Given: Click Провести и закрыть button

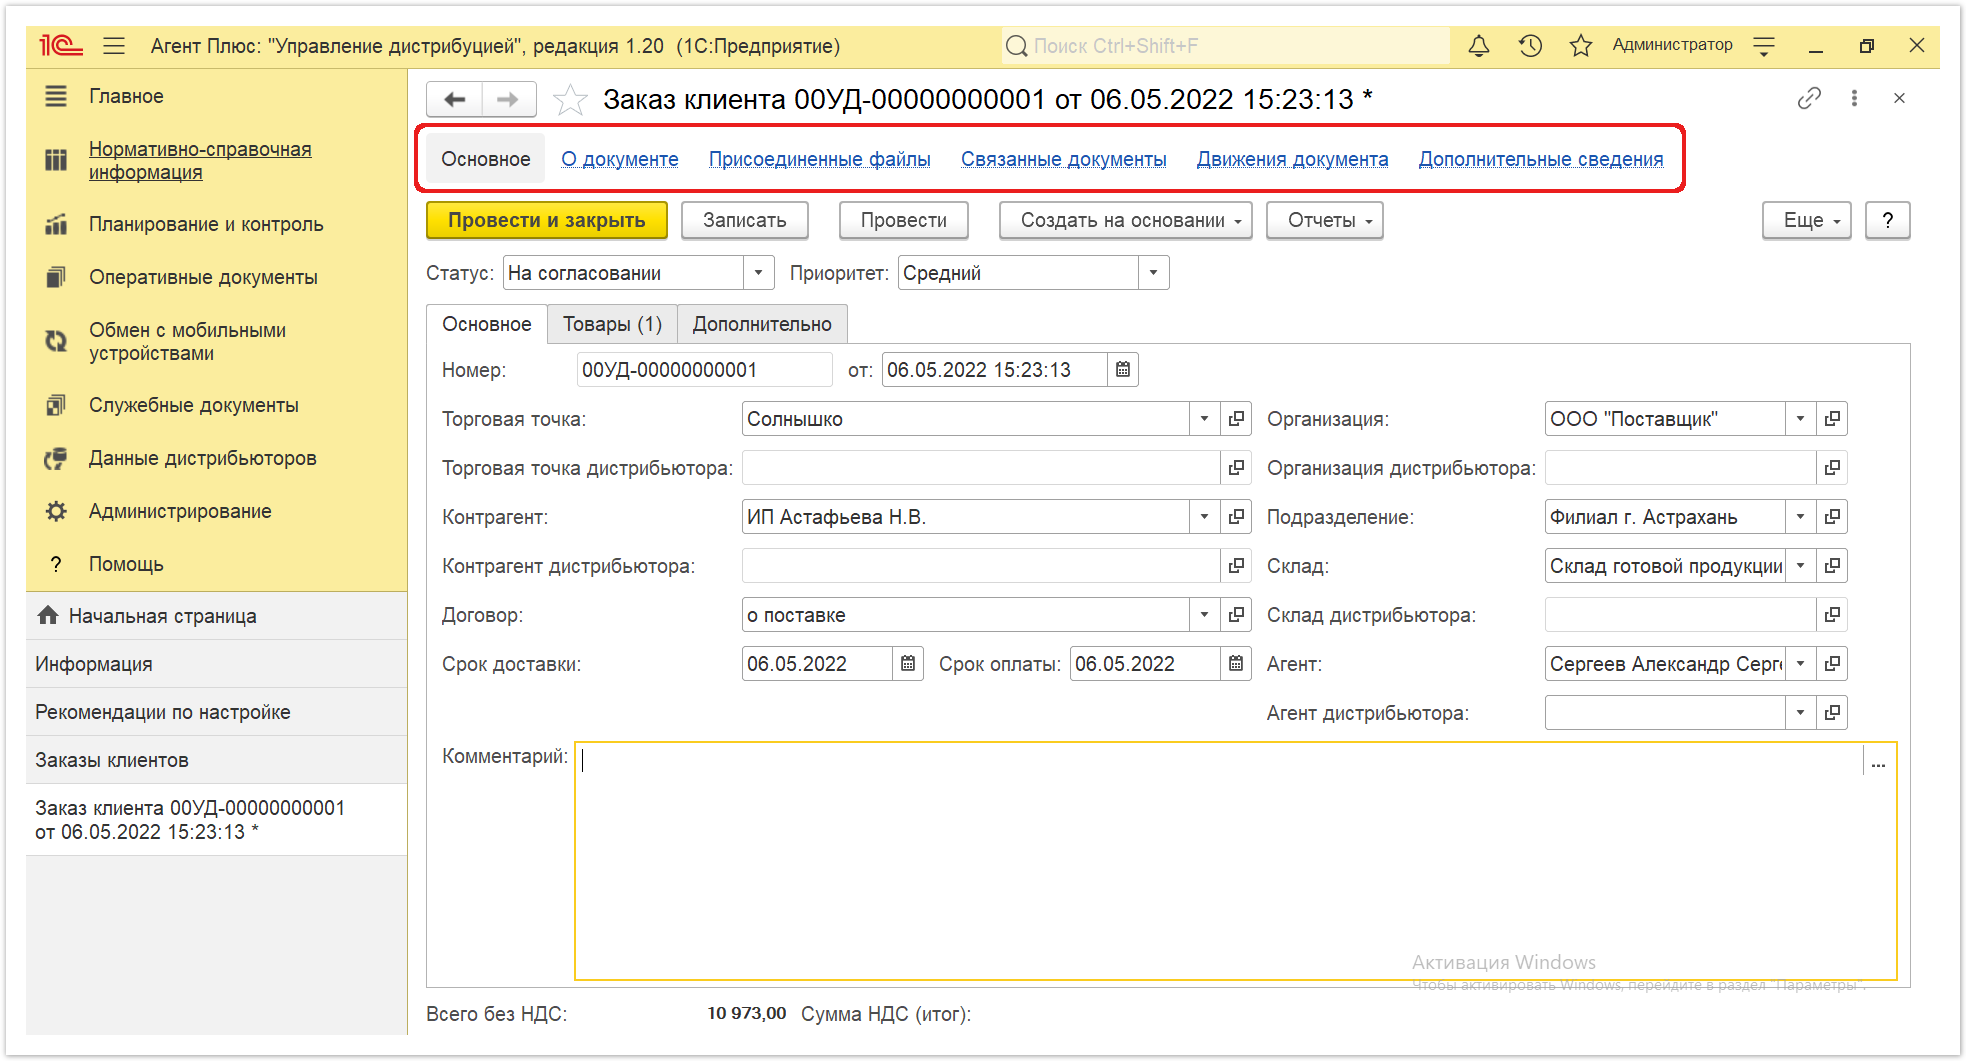Looking at the screenshot, I should coord(546,220).
